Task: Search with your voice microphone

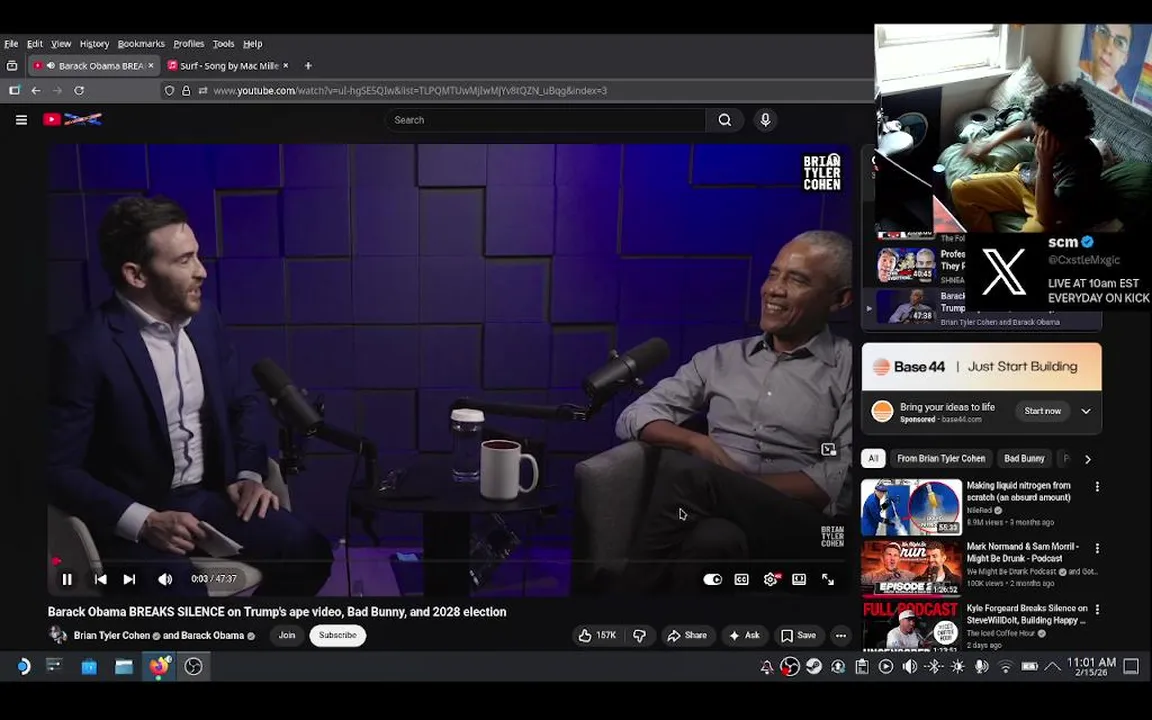Action: [x=765, y=120]
